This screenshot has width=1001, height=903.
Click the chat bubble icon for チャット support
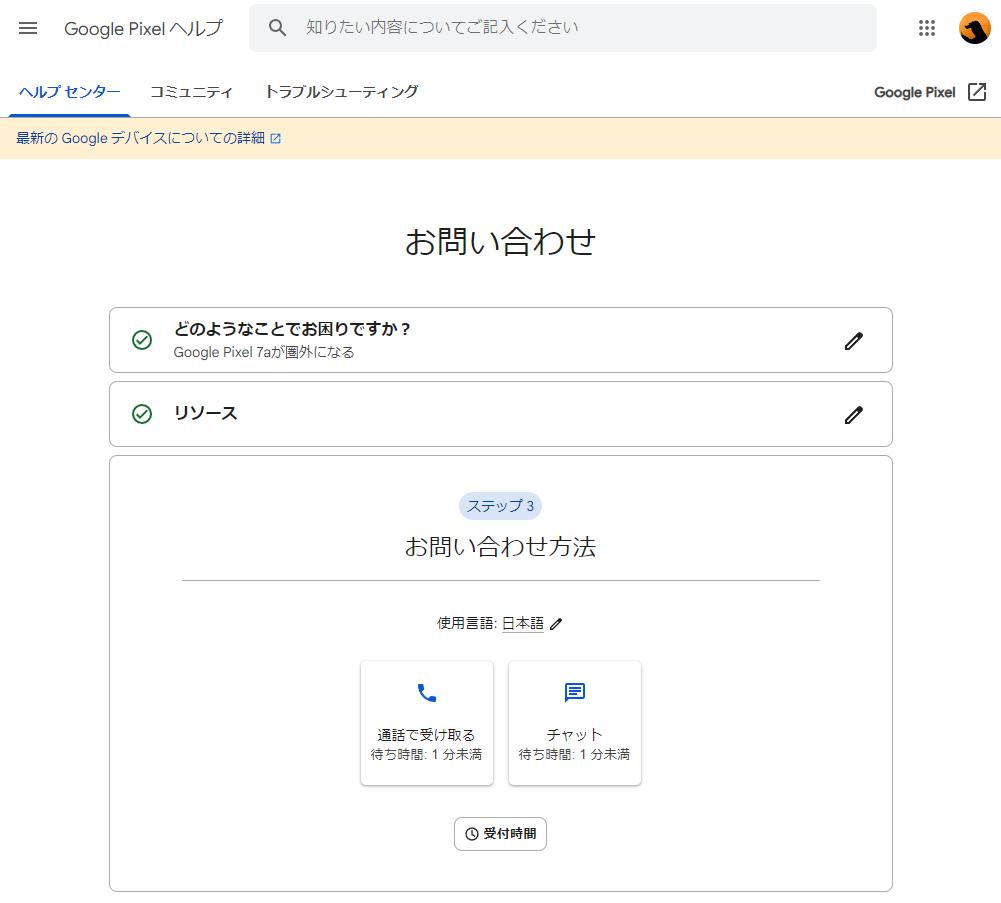[x=574, y=690]
